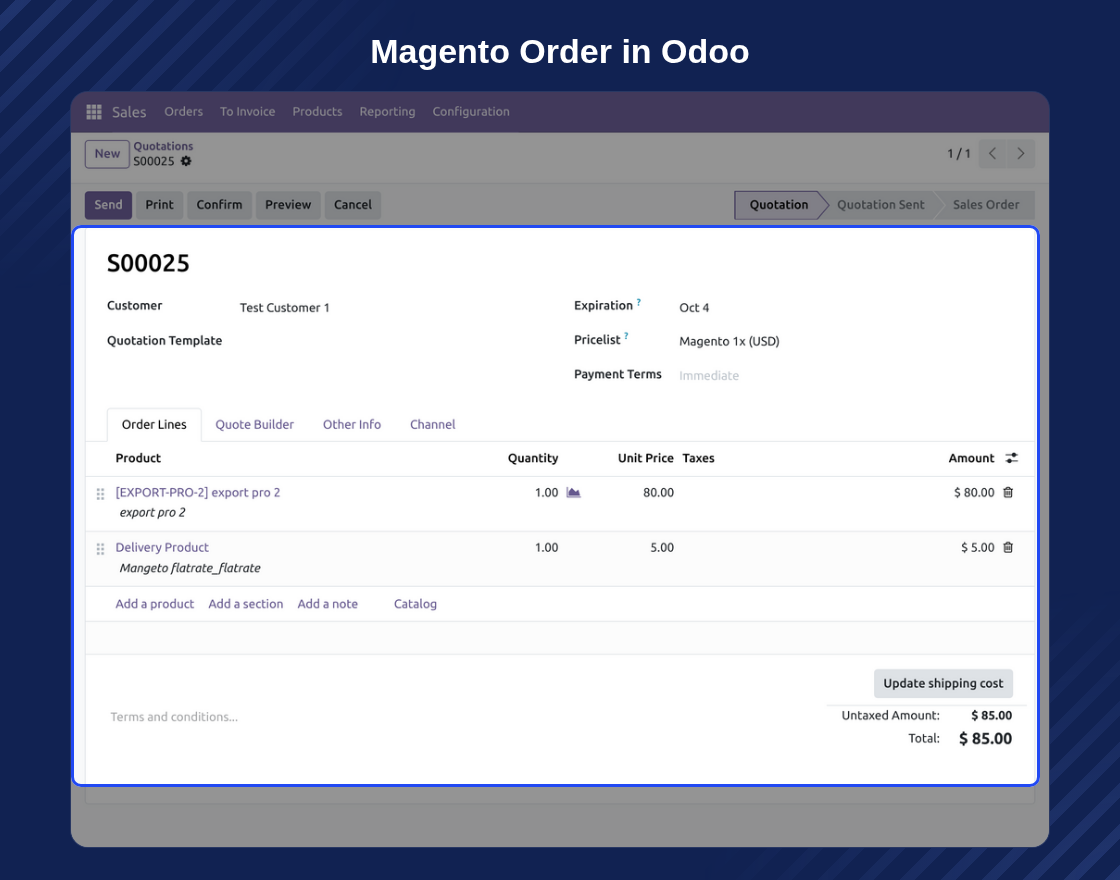Click the gear icon next to S00025
Image resolution: width=1120 pixels, height=880 pixels.
point(186,161)
